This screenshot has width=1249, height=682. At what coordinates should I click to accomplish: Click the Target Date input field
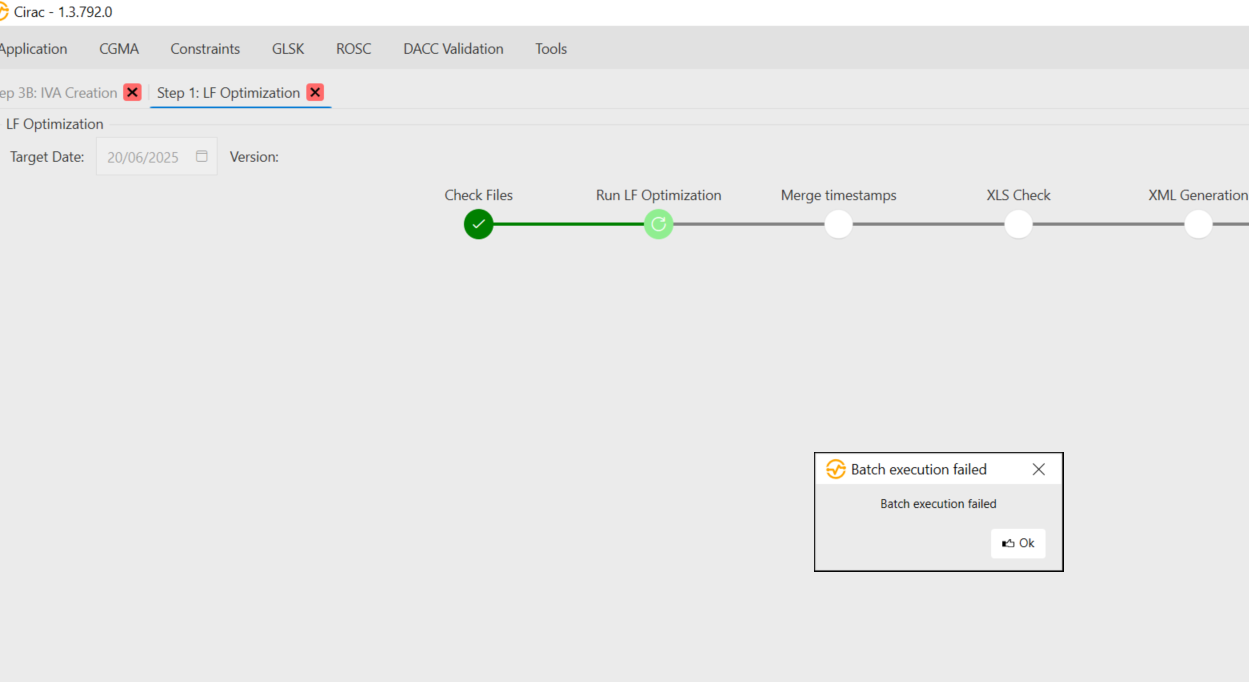145,157
